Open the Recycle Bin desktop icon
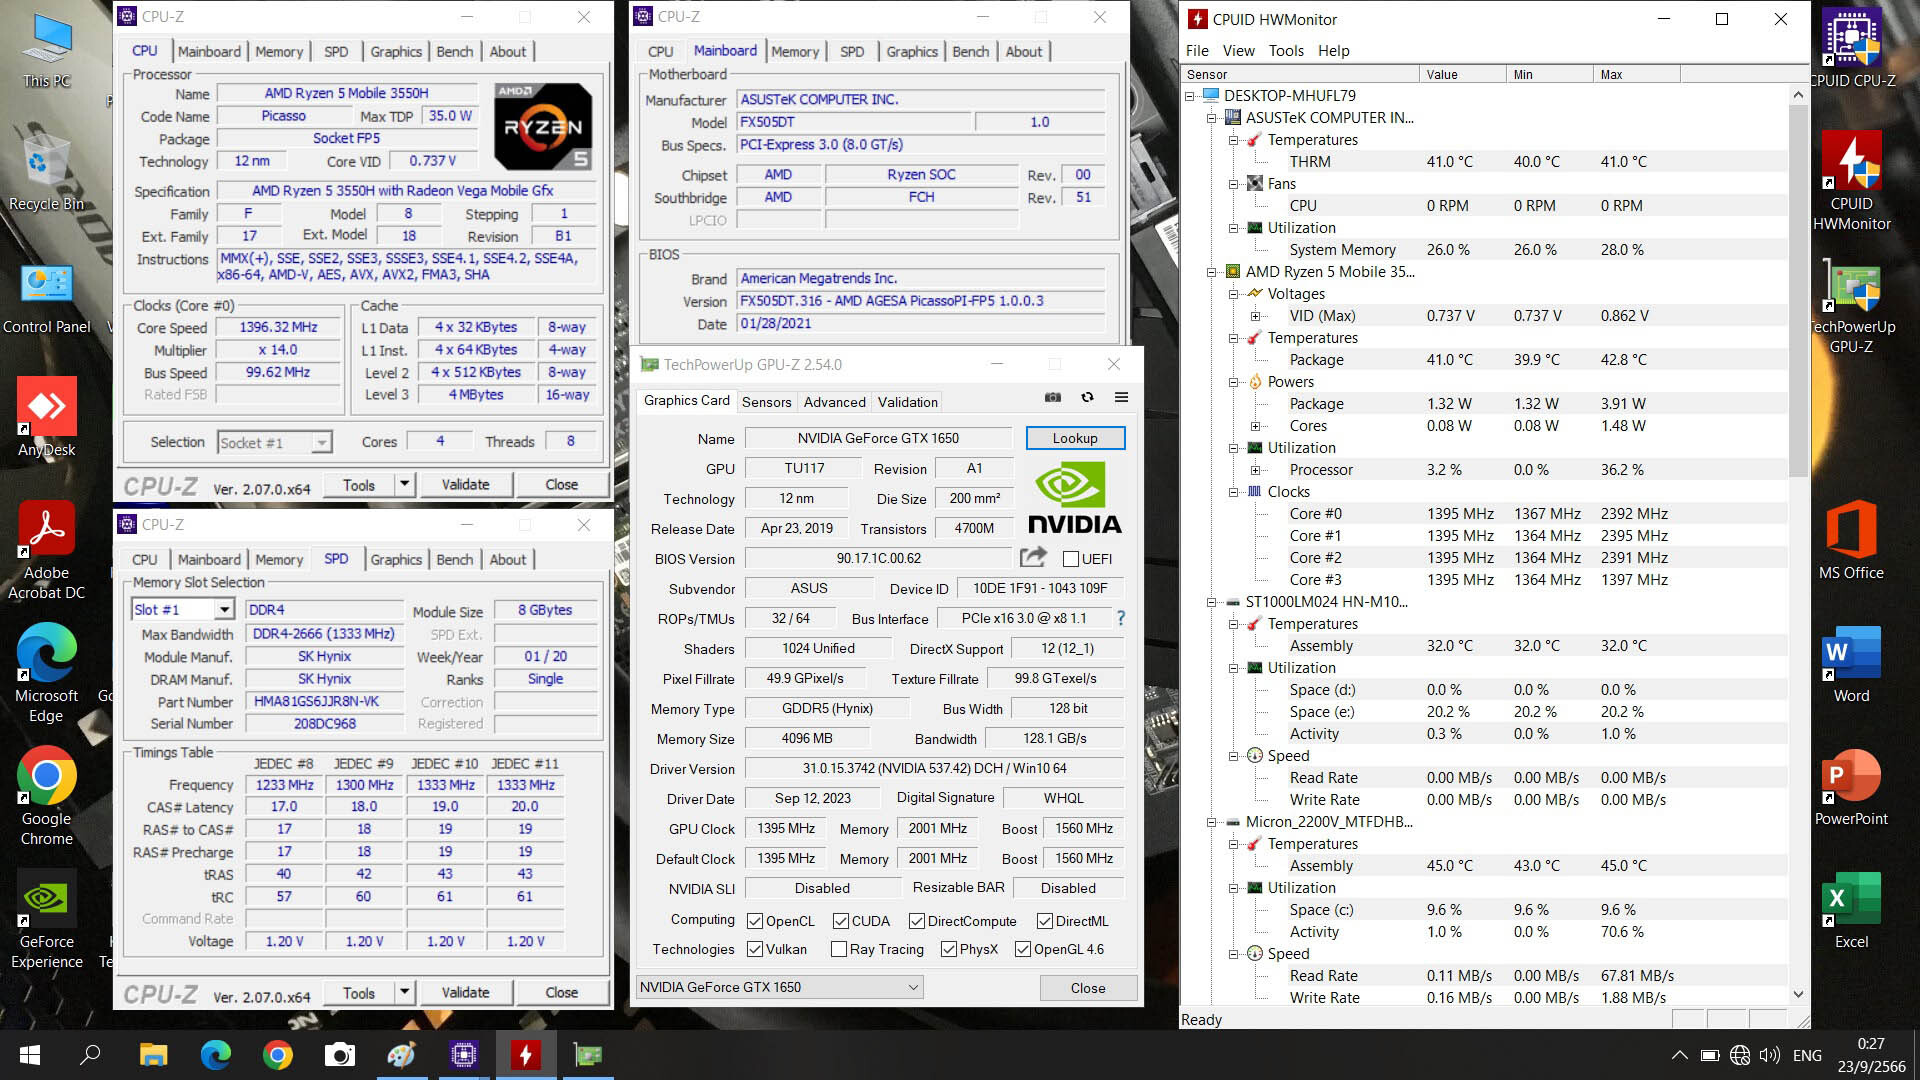The image size is (1920, 1080). point(47,172)
